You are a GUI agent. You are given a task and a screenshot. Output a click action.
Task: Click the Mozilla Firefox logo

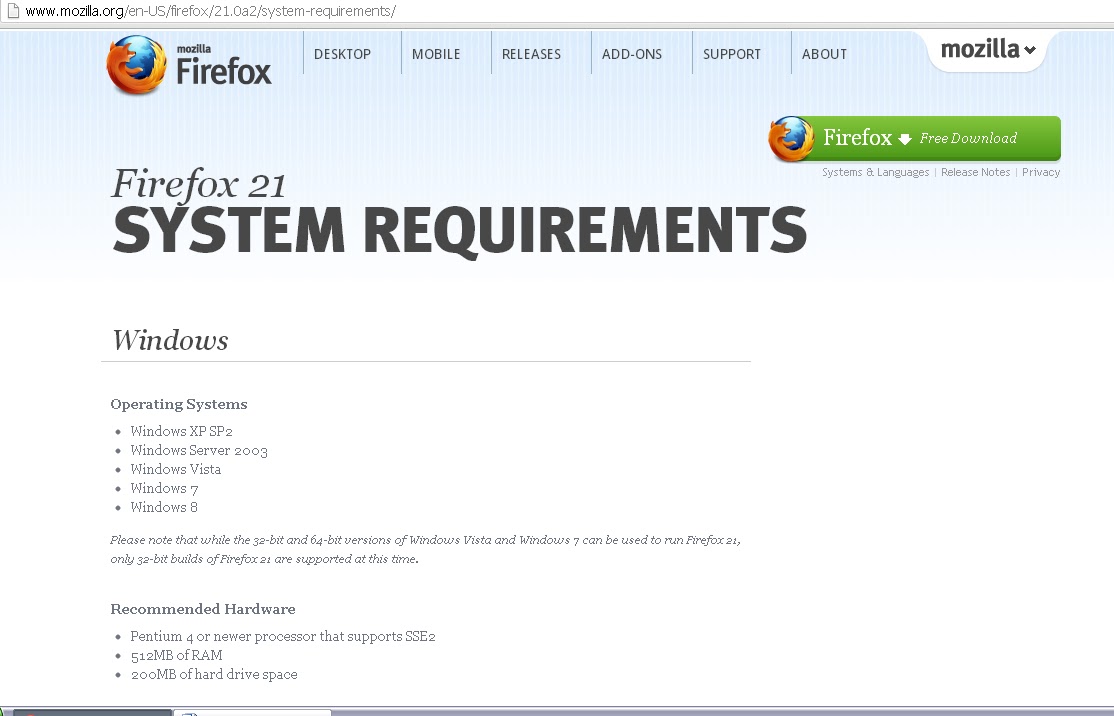189,65
